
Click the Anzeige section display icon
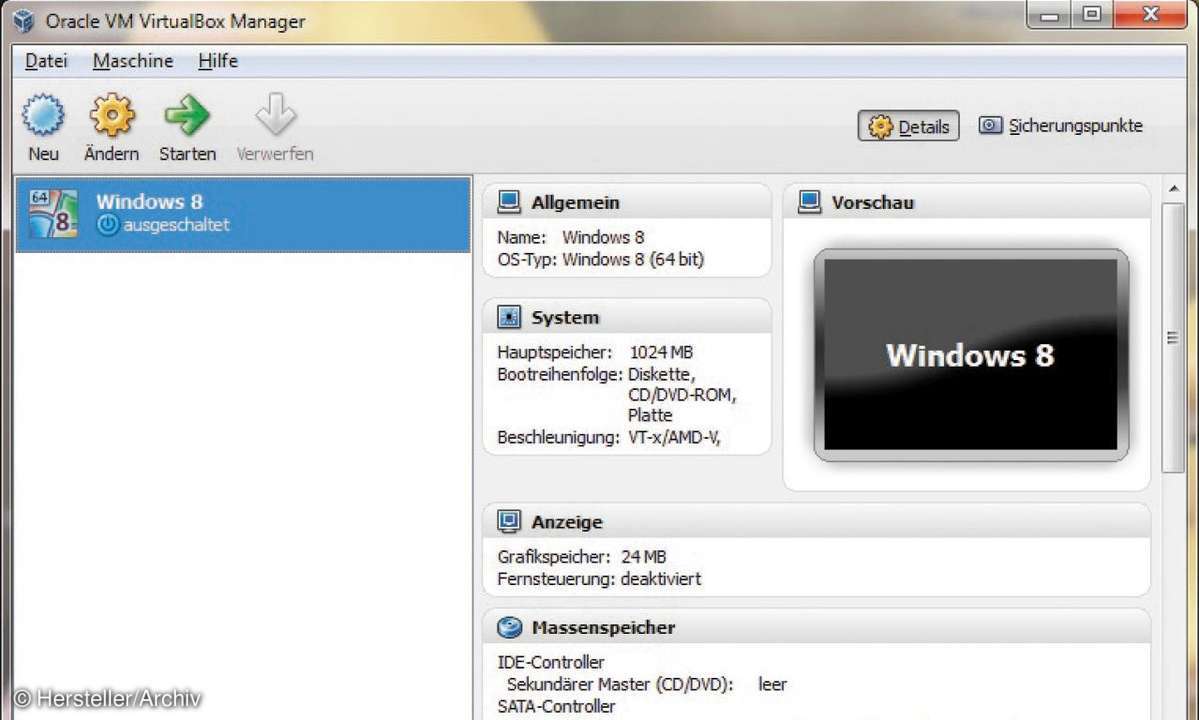click(509, 521)
